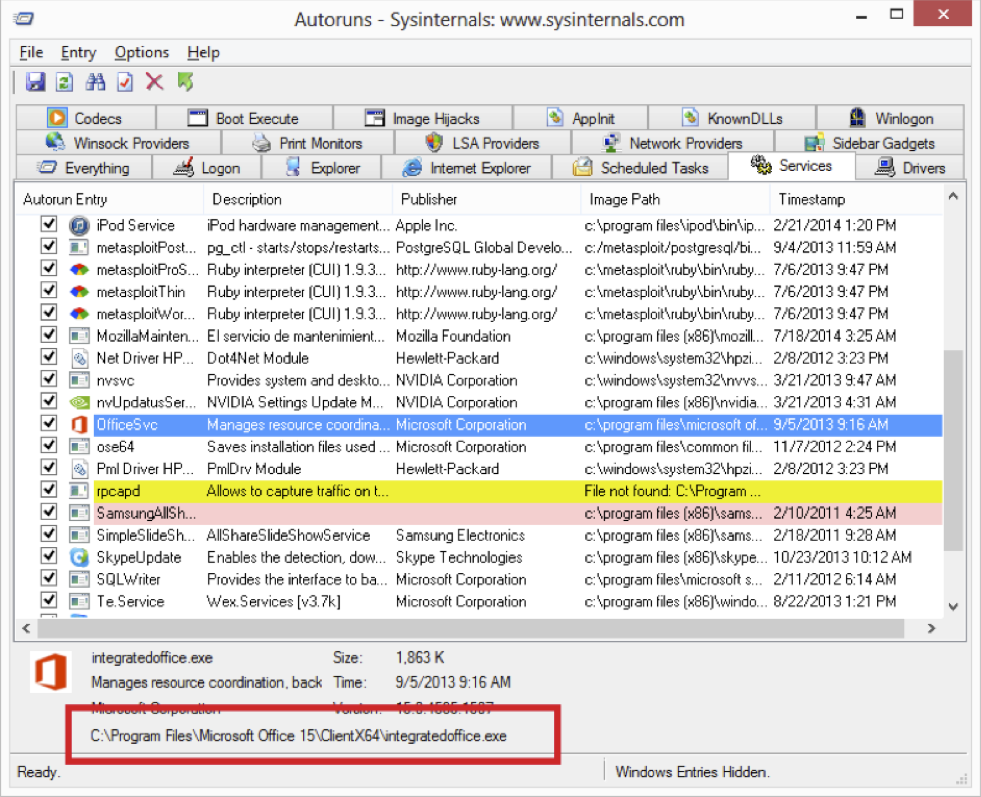Toggle the SkypeUpdate entry checkbox

click(49, 556)
